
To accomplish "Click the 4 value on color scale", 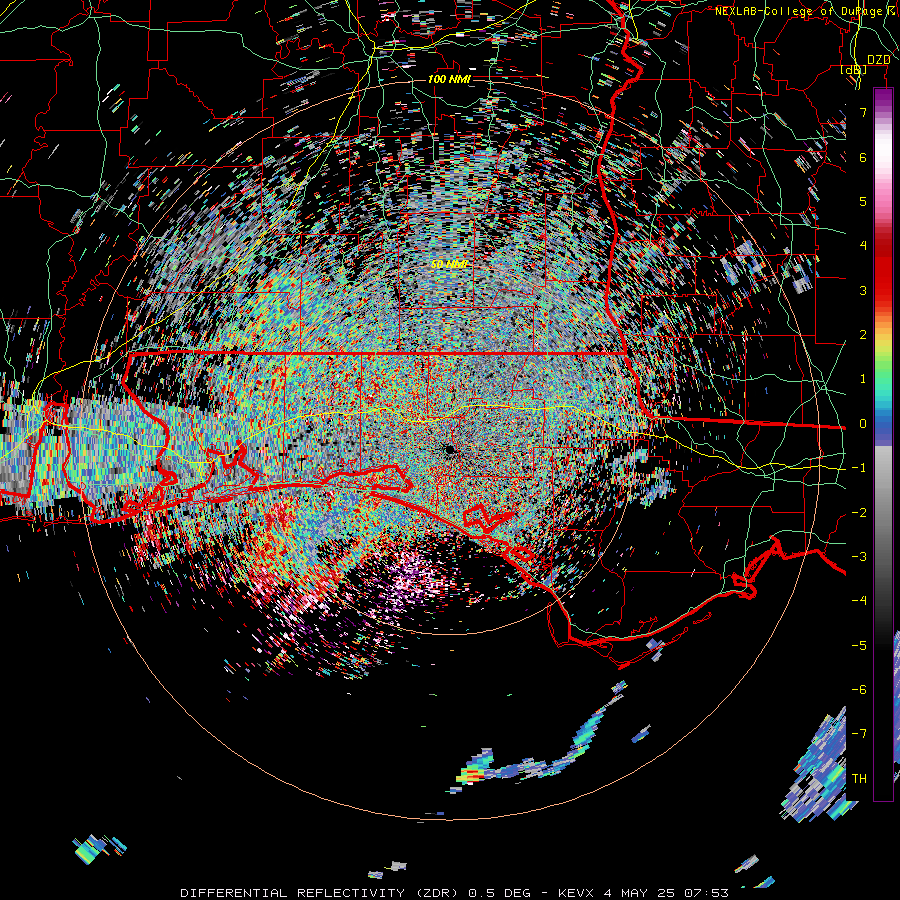I will pos(863,246).
